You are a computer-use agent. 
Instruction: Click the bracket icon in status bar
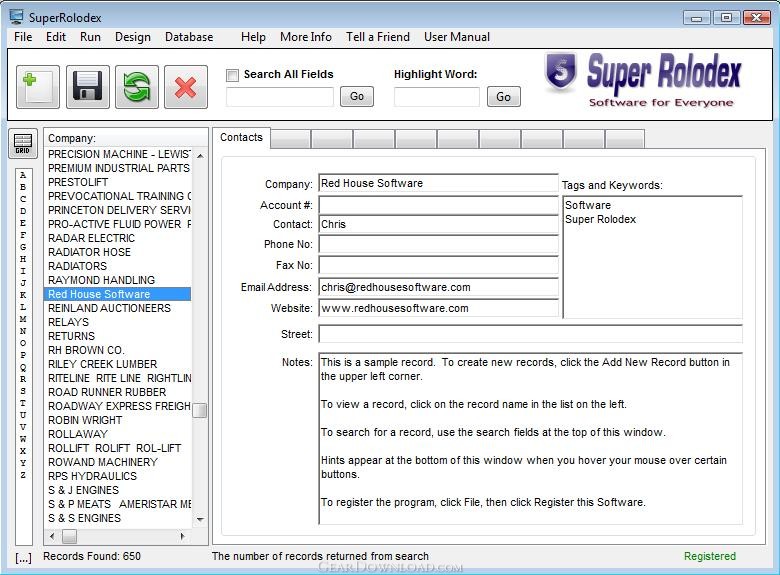click(22, 556)
